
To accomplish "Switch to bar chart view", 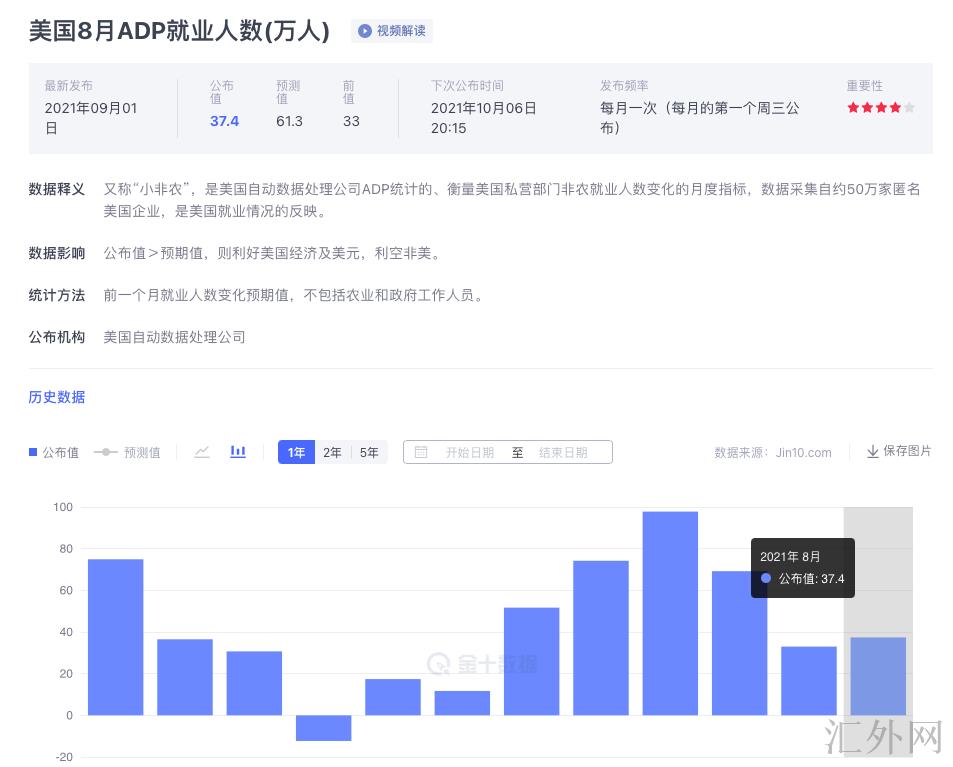I will tap(238, 452).
